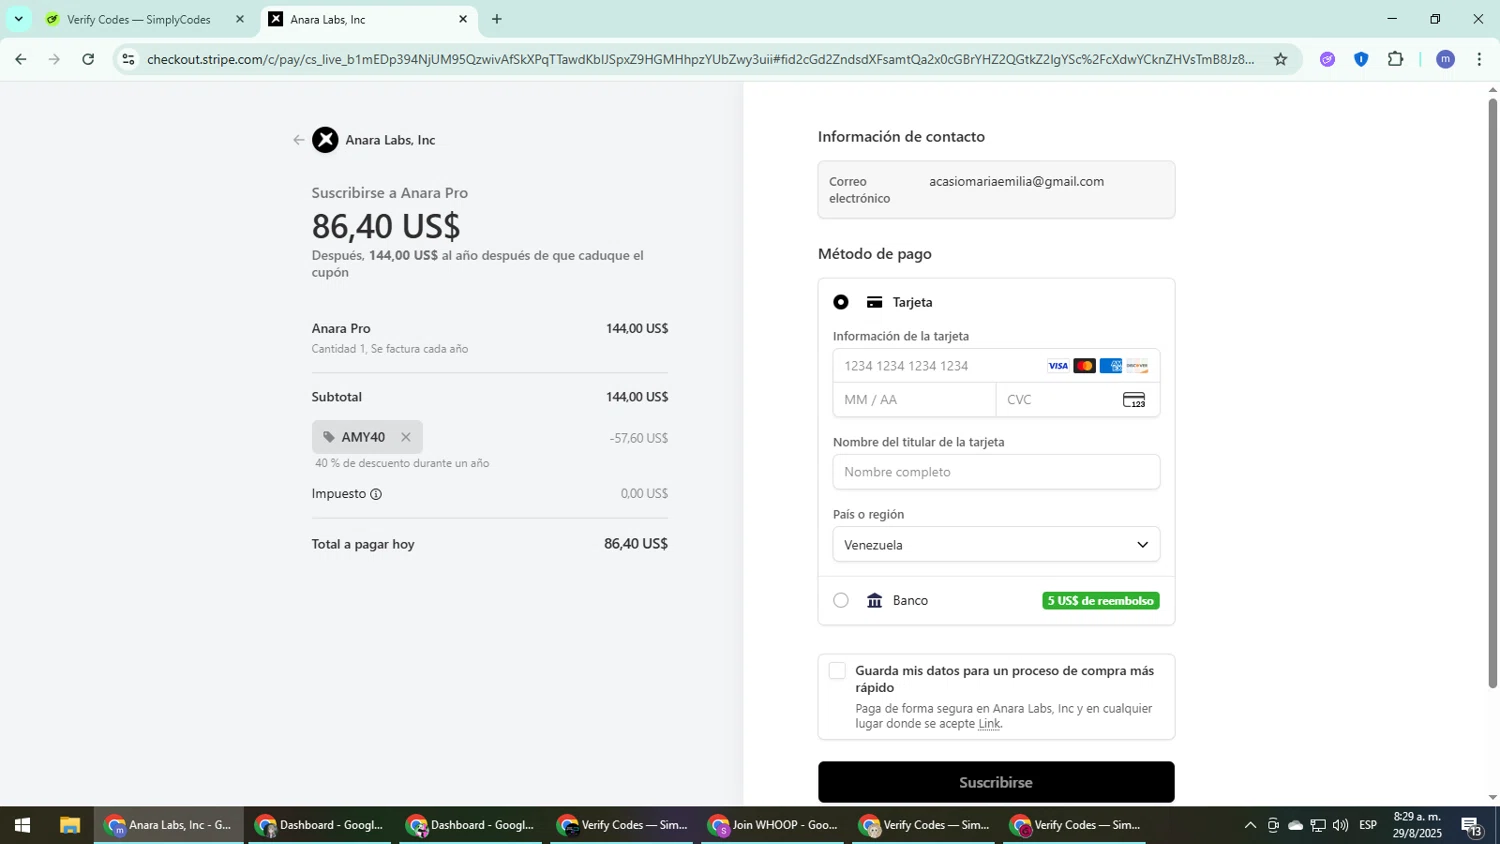This screenshot has width=1500, height=844.
Task: Go back in browser history
Action: coord(20,59)
